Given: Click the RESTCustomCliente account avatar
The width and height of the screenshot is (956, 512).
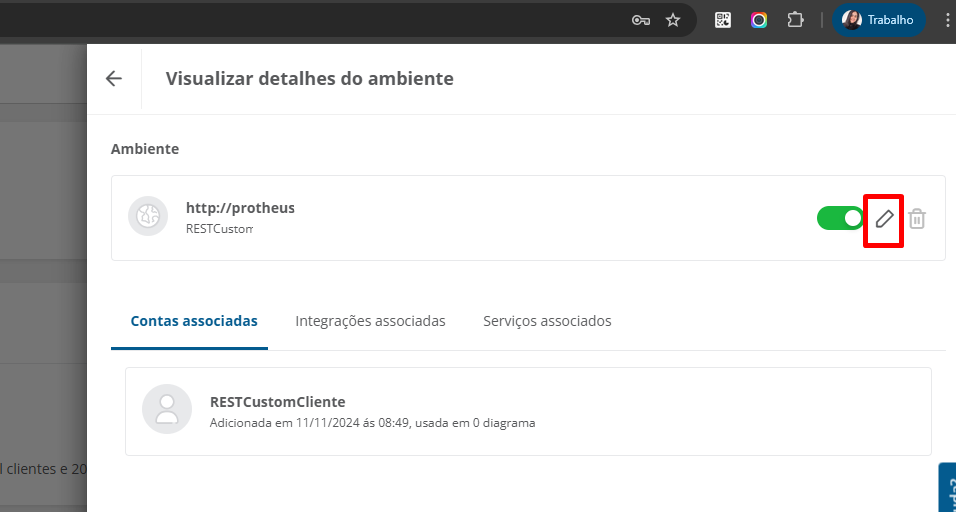Looking at the screenshot, I should [x=167, y=409].
